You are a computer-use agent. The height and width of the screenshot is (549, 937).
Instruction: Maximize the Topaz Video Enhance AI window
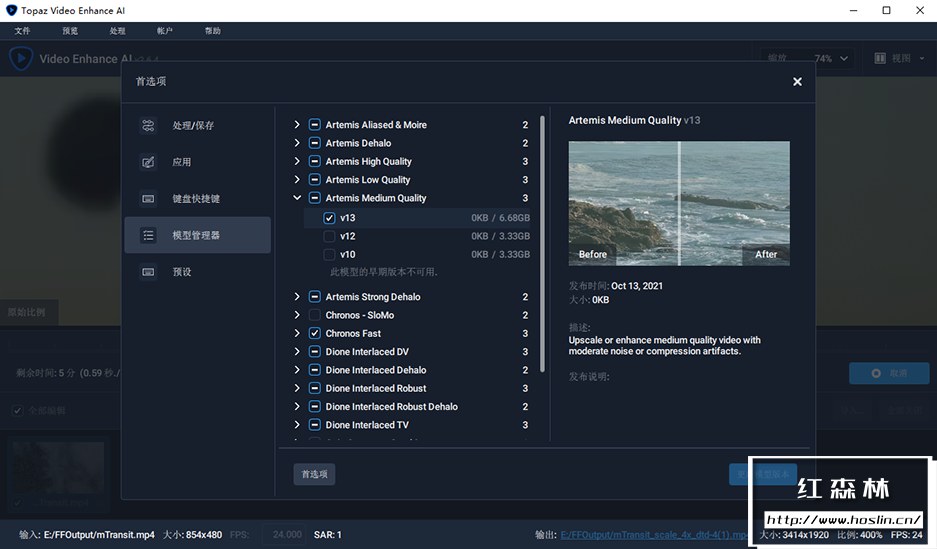click(x=886, y=10)
